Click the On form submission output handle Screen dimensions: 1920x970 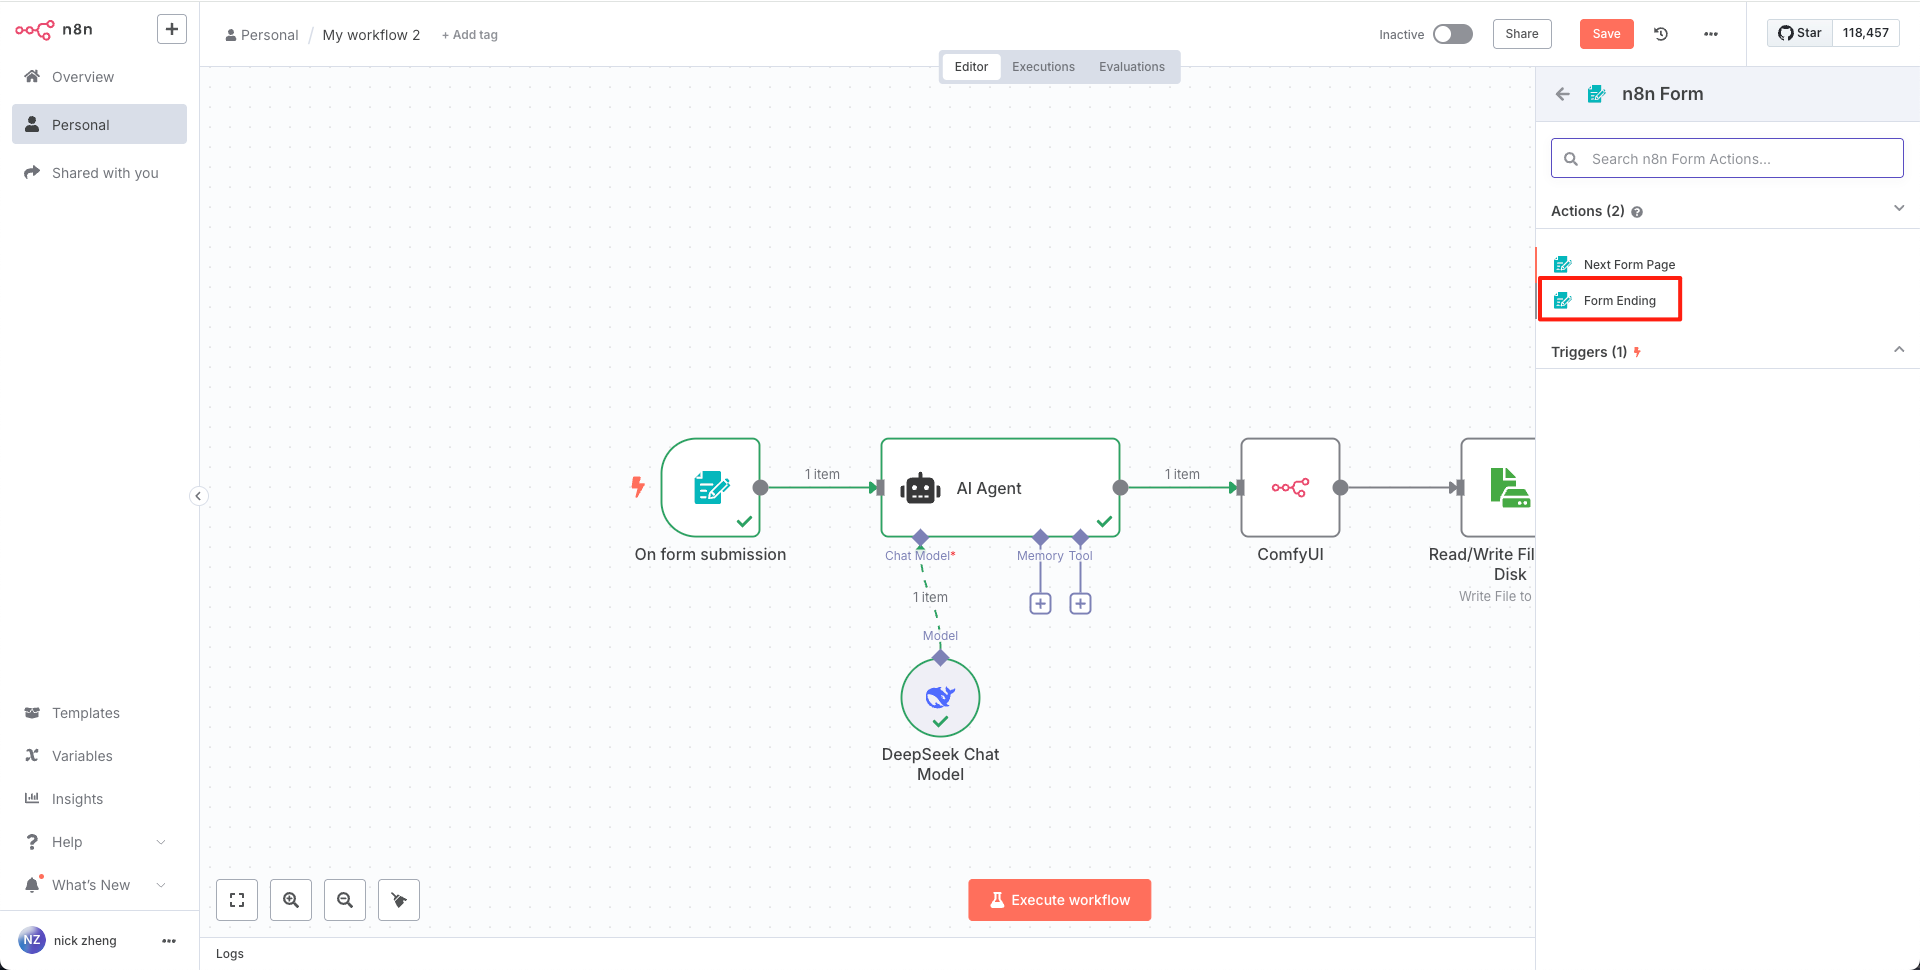pyautogui.click(x=761, y=488)
